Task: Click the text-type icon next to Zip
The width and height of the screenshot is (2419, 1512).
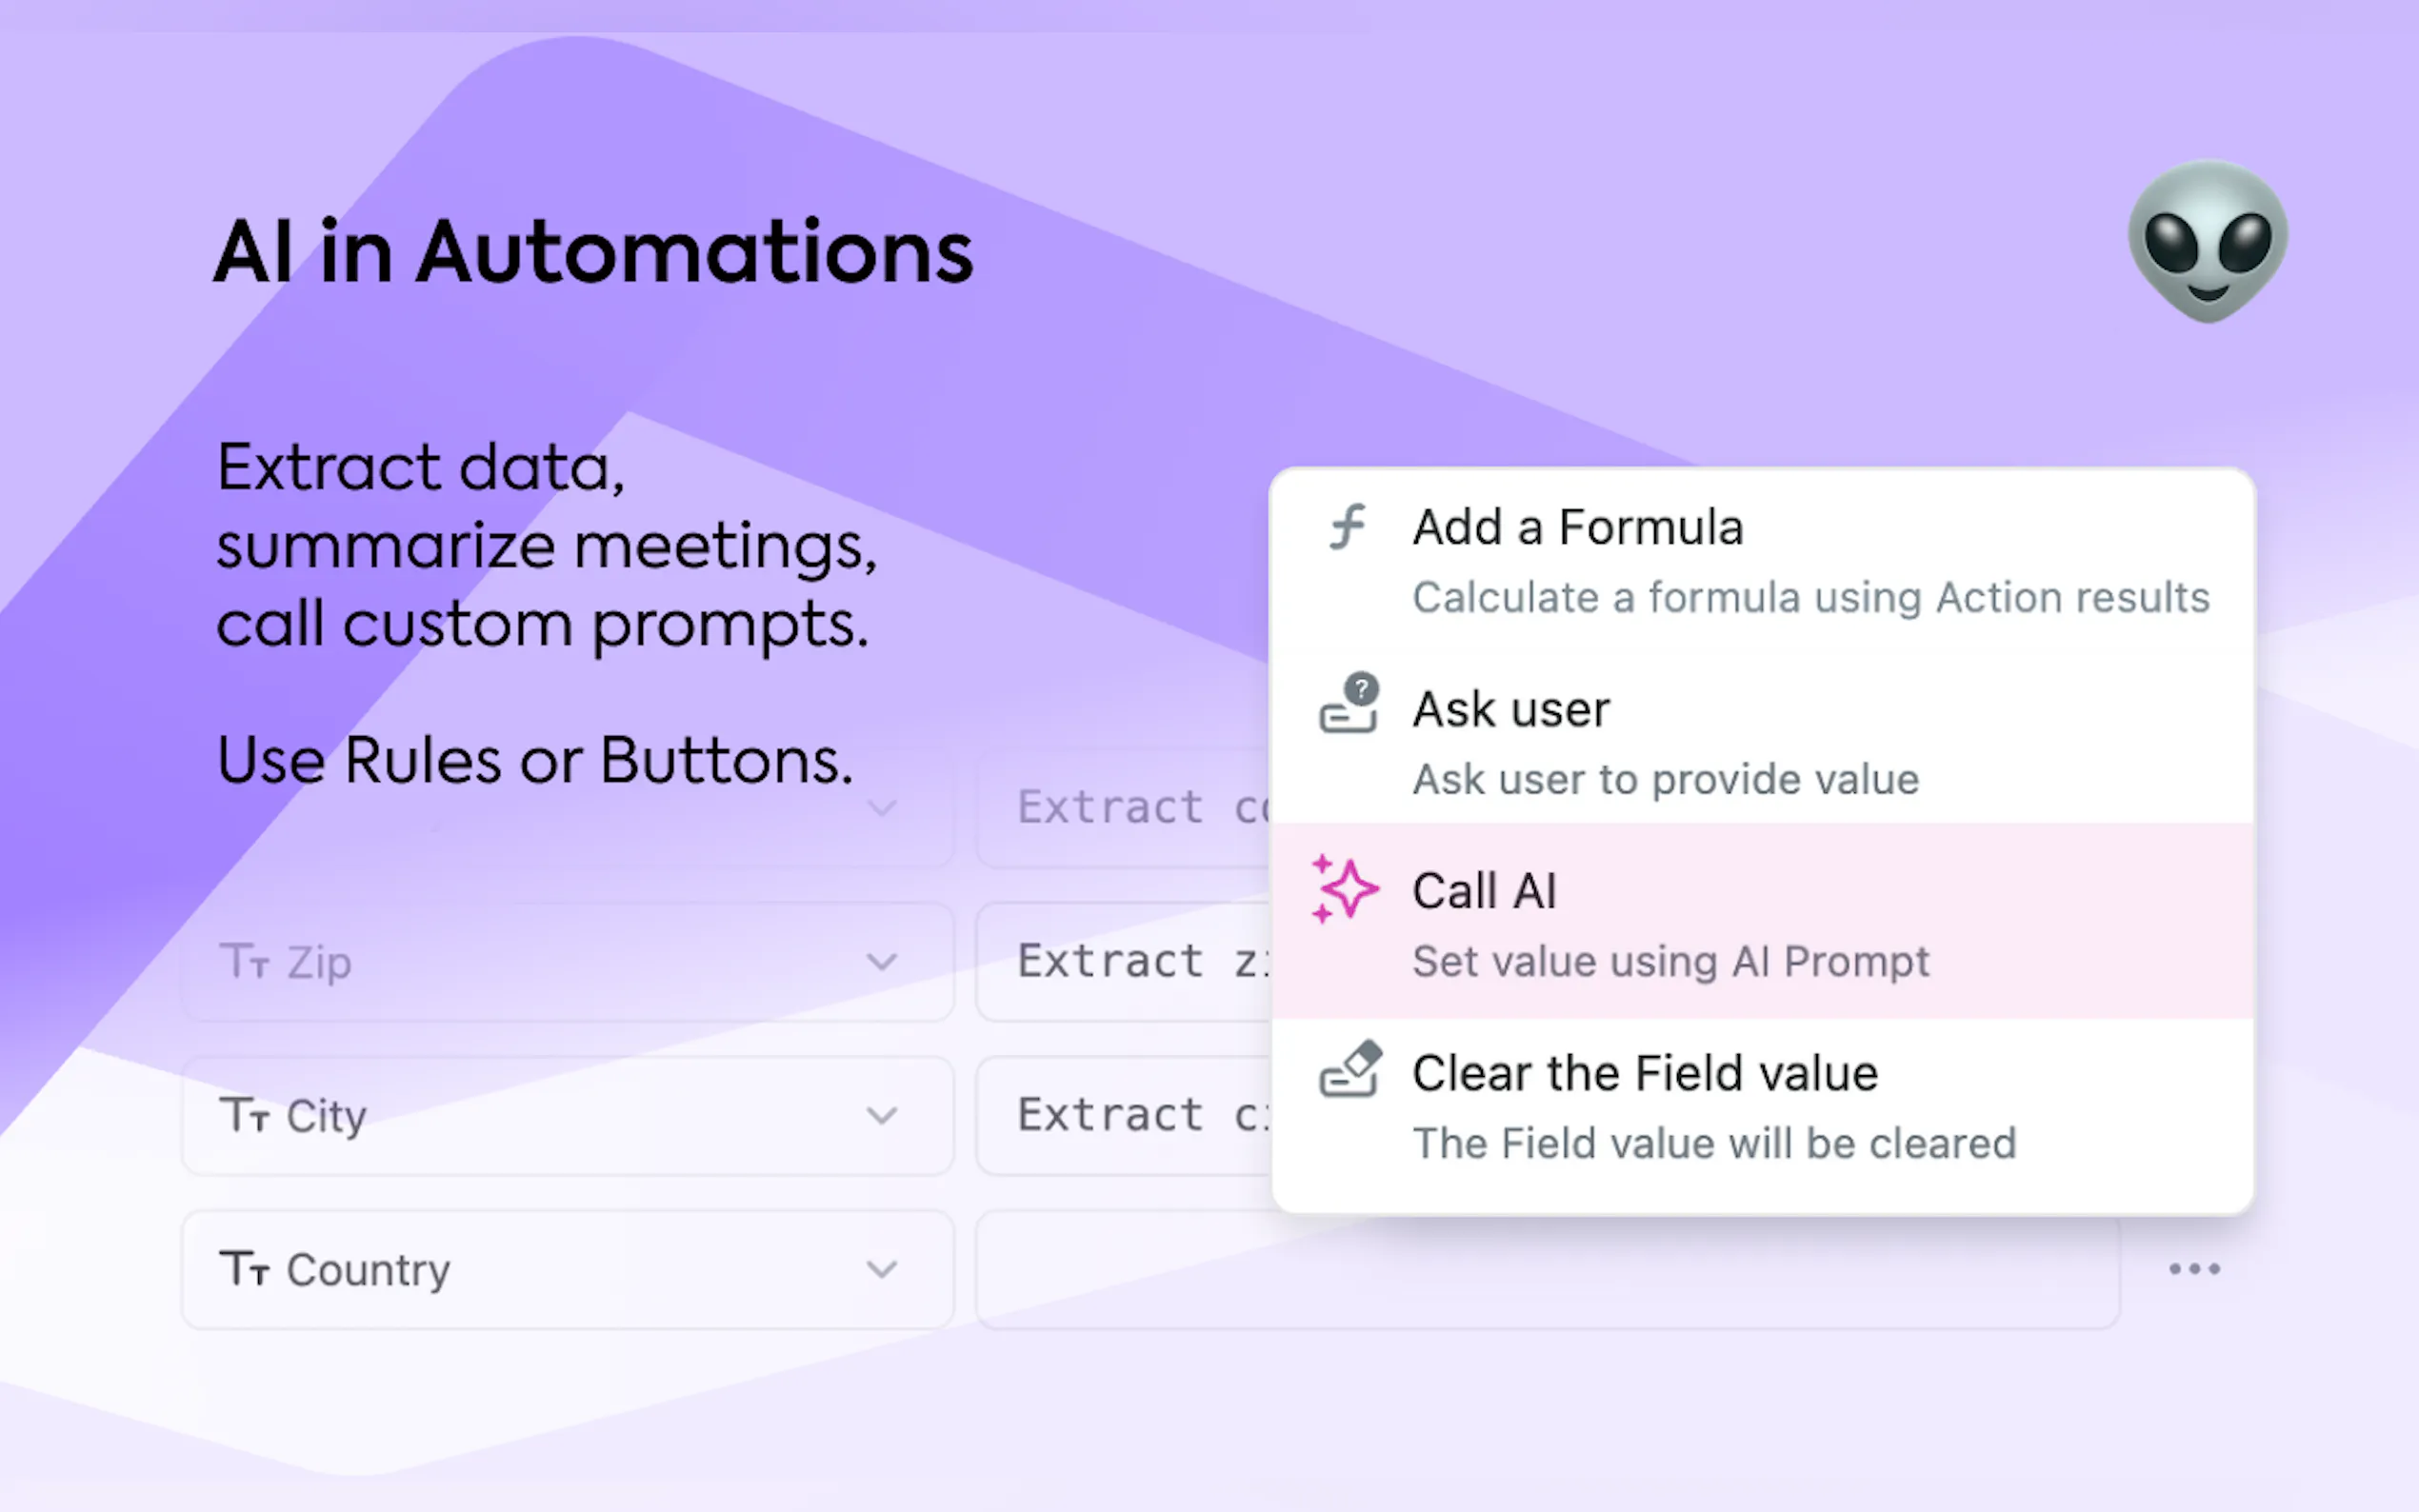Action: [x=244, y=961]
